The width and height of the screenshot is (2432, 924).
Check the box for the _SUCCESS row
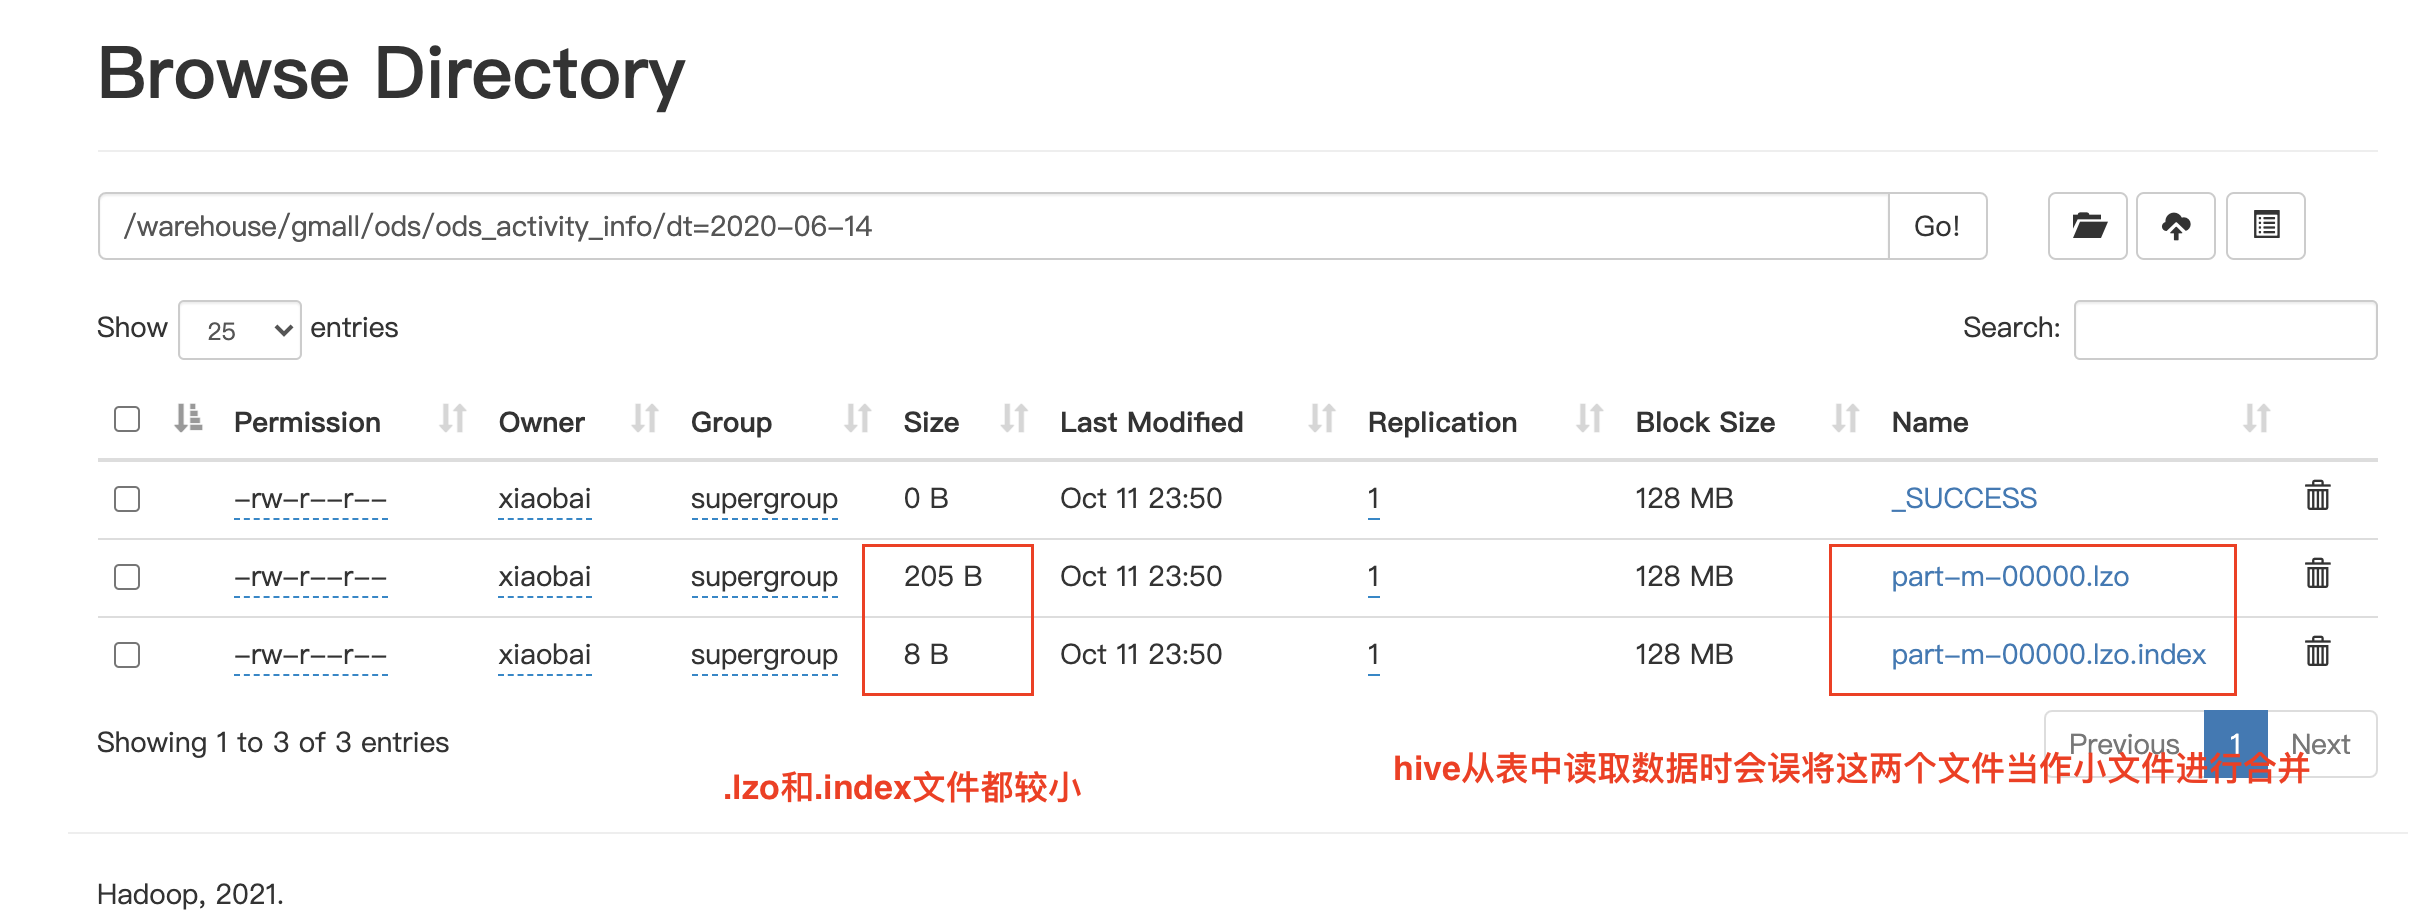(127, 499)
